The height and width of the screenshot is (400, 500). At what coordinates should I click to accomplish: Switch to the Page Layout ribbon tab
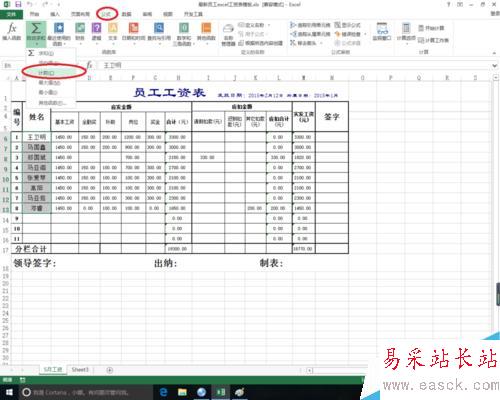(x=80, y=14)
